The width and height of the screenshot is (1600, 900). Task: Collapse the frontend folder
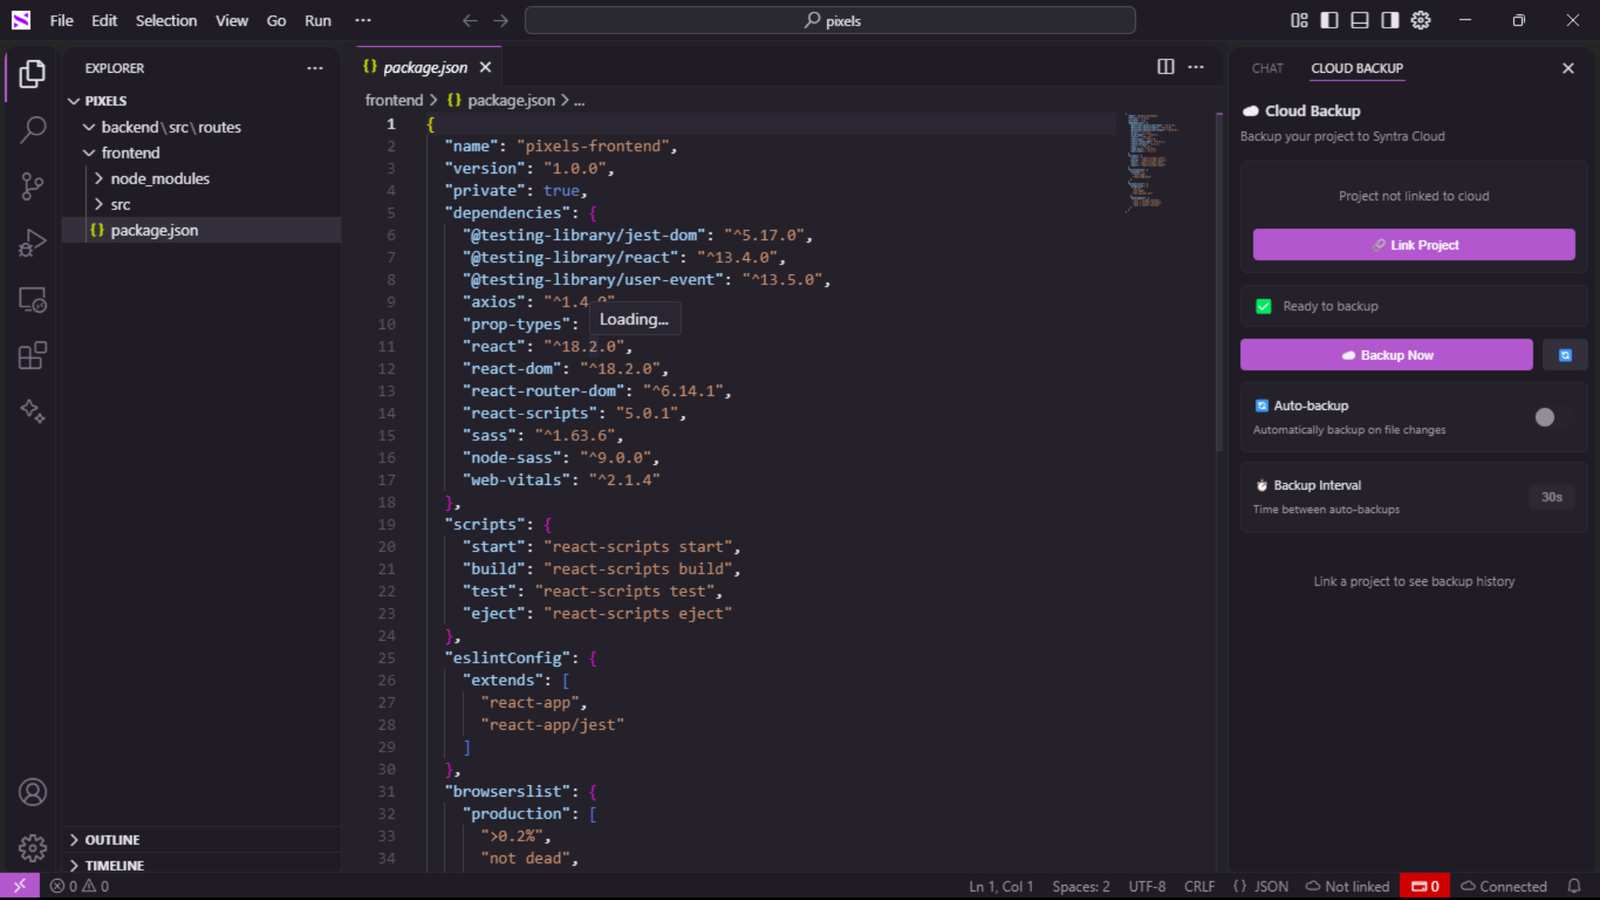click(x=130, y=153)
